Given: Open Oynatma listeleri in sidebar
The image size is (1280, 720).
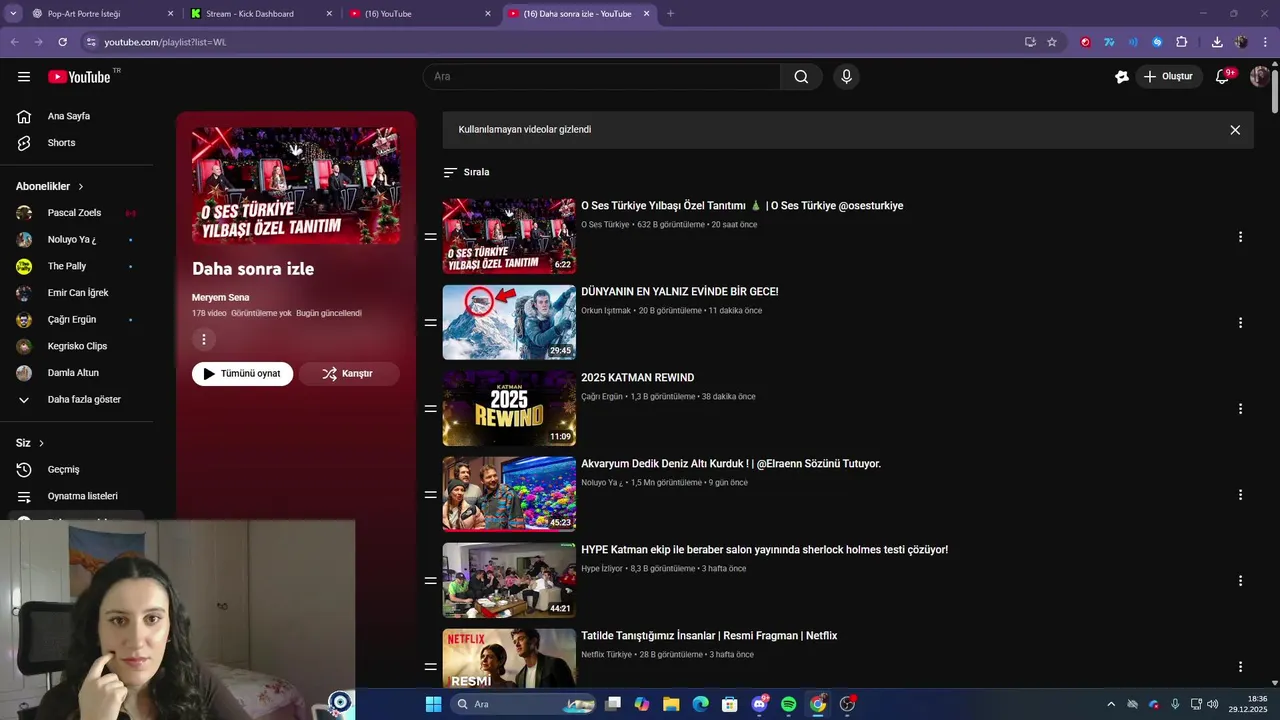Looking at the screenshot, I should pyautogui.click(x=76, y=496).
